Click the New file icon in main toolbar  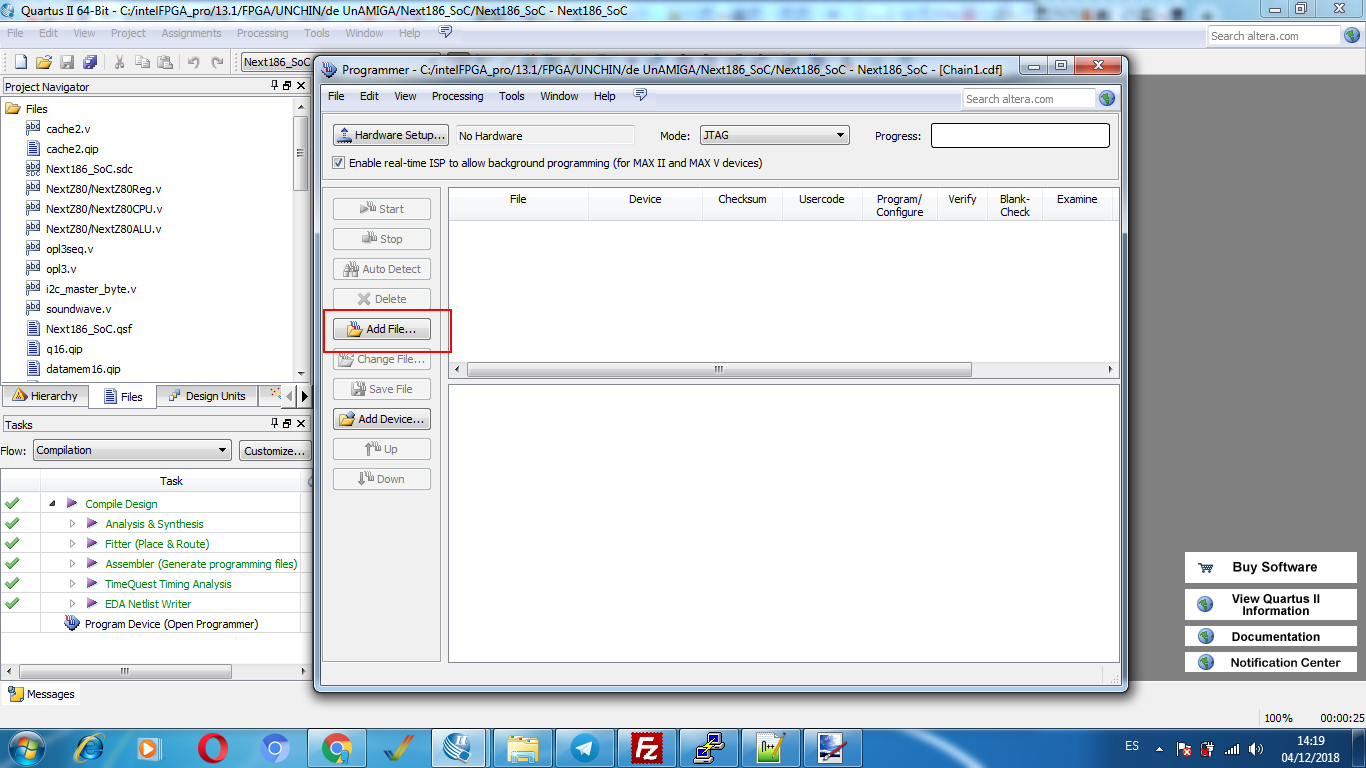20,62
